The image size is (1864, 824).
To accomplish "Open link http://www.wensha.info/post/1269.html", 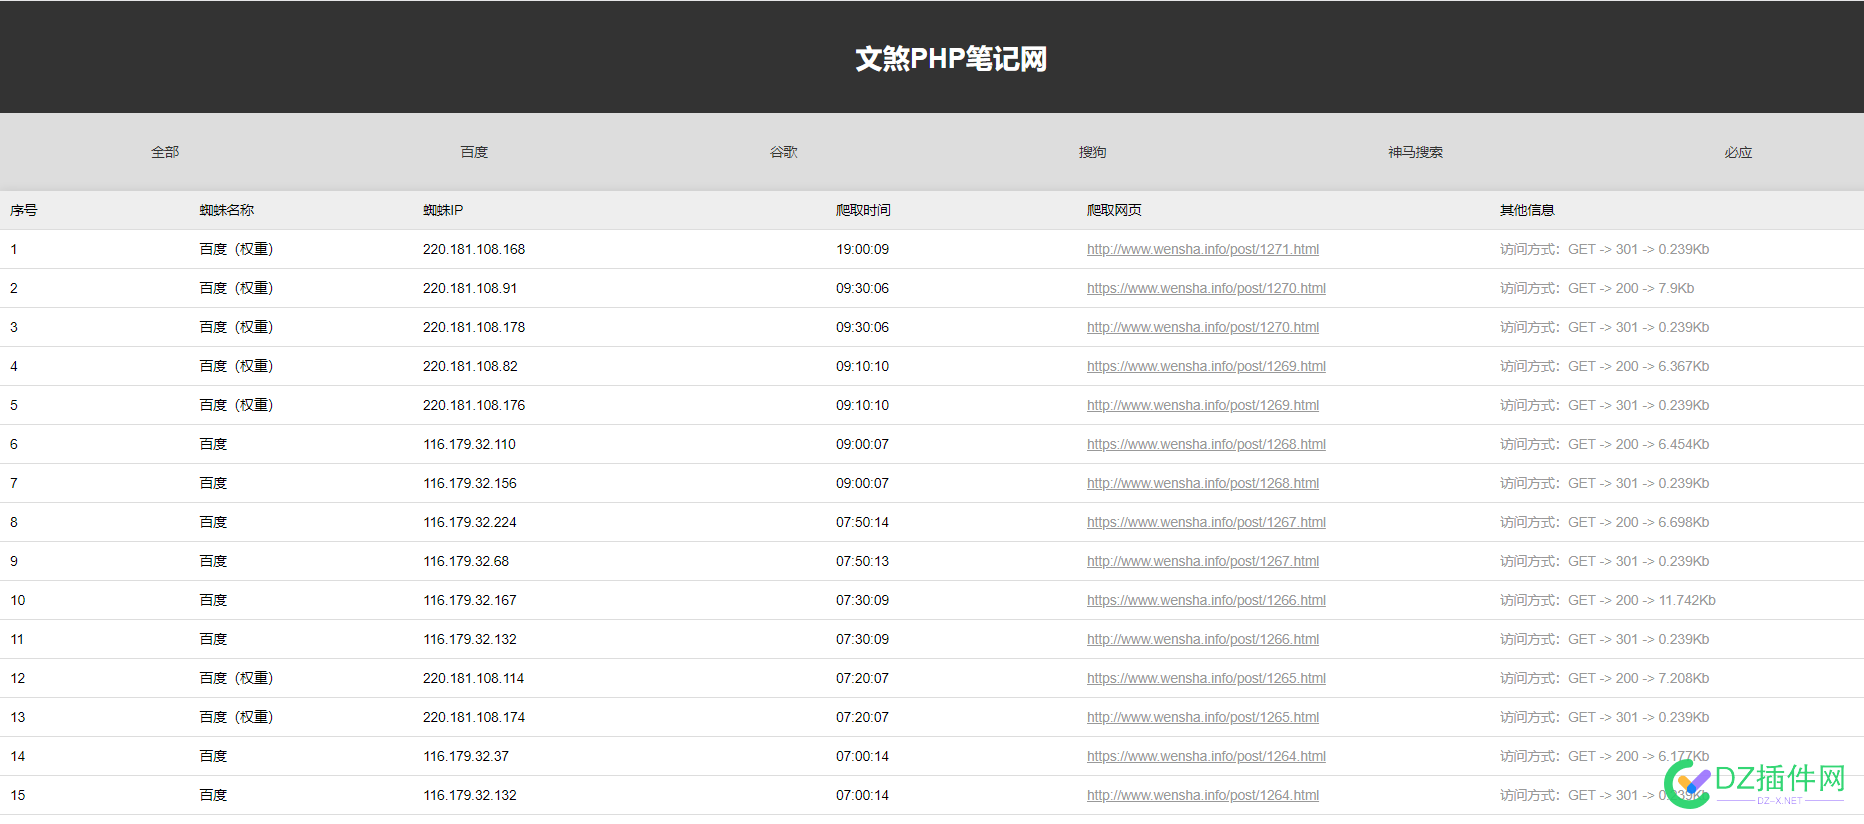I will (x=1203, y=405).
